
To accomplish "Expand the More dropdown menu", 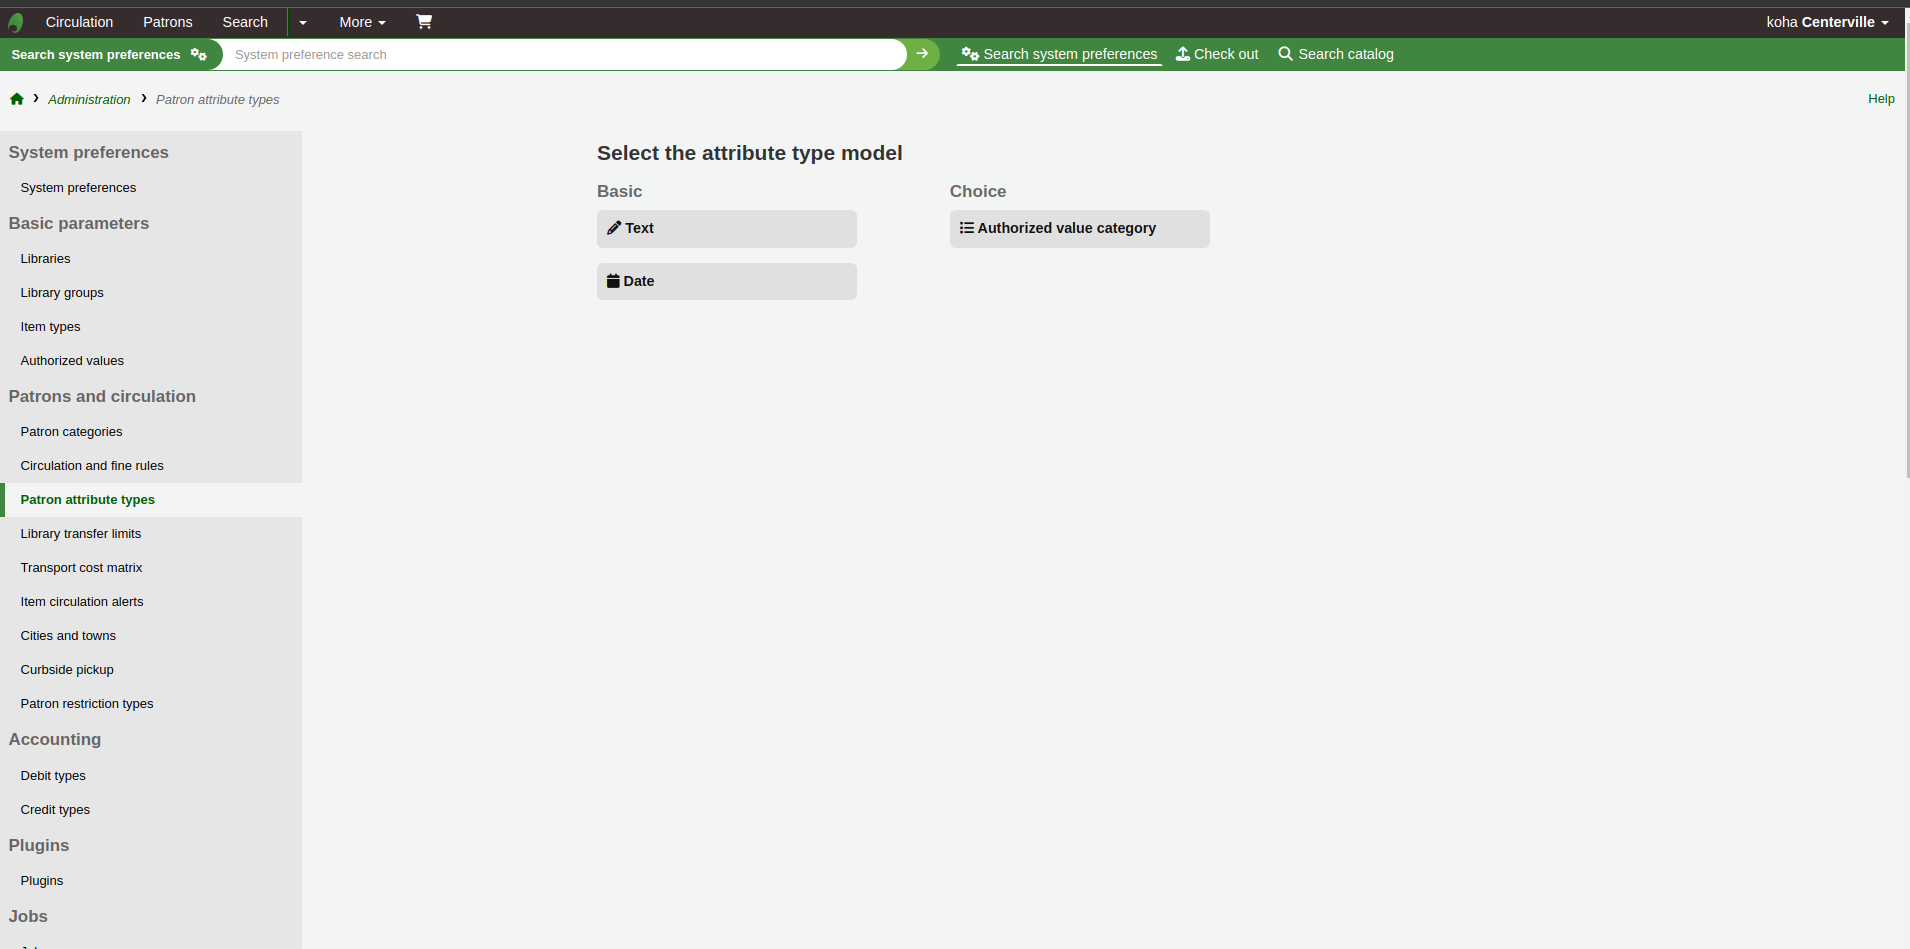I will coord(362,22).
